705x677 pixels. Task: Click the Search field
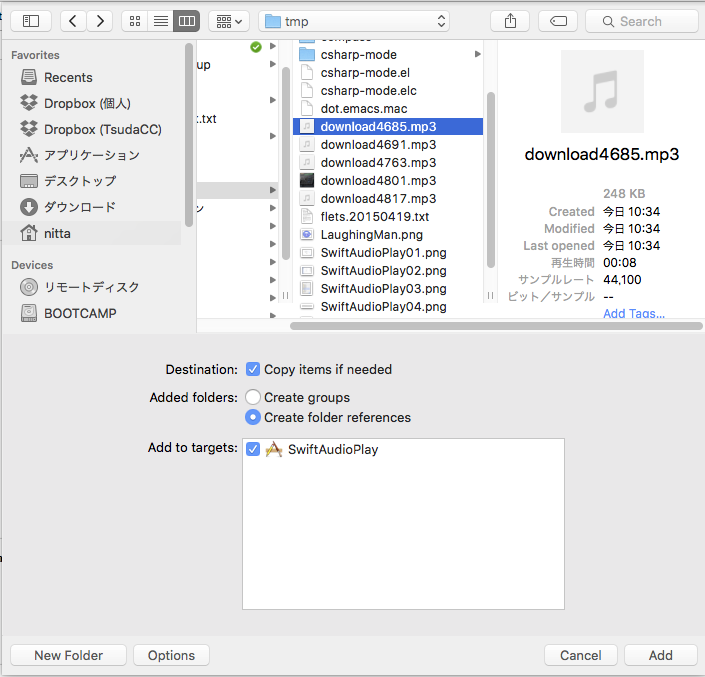(x=641, y=21)
